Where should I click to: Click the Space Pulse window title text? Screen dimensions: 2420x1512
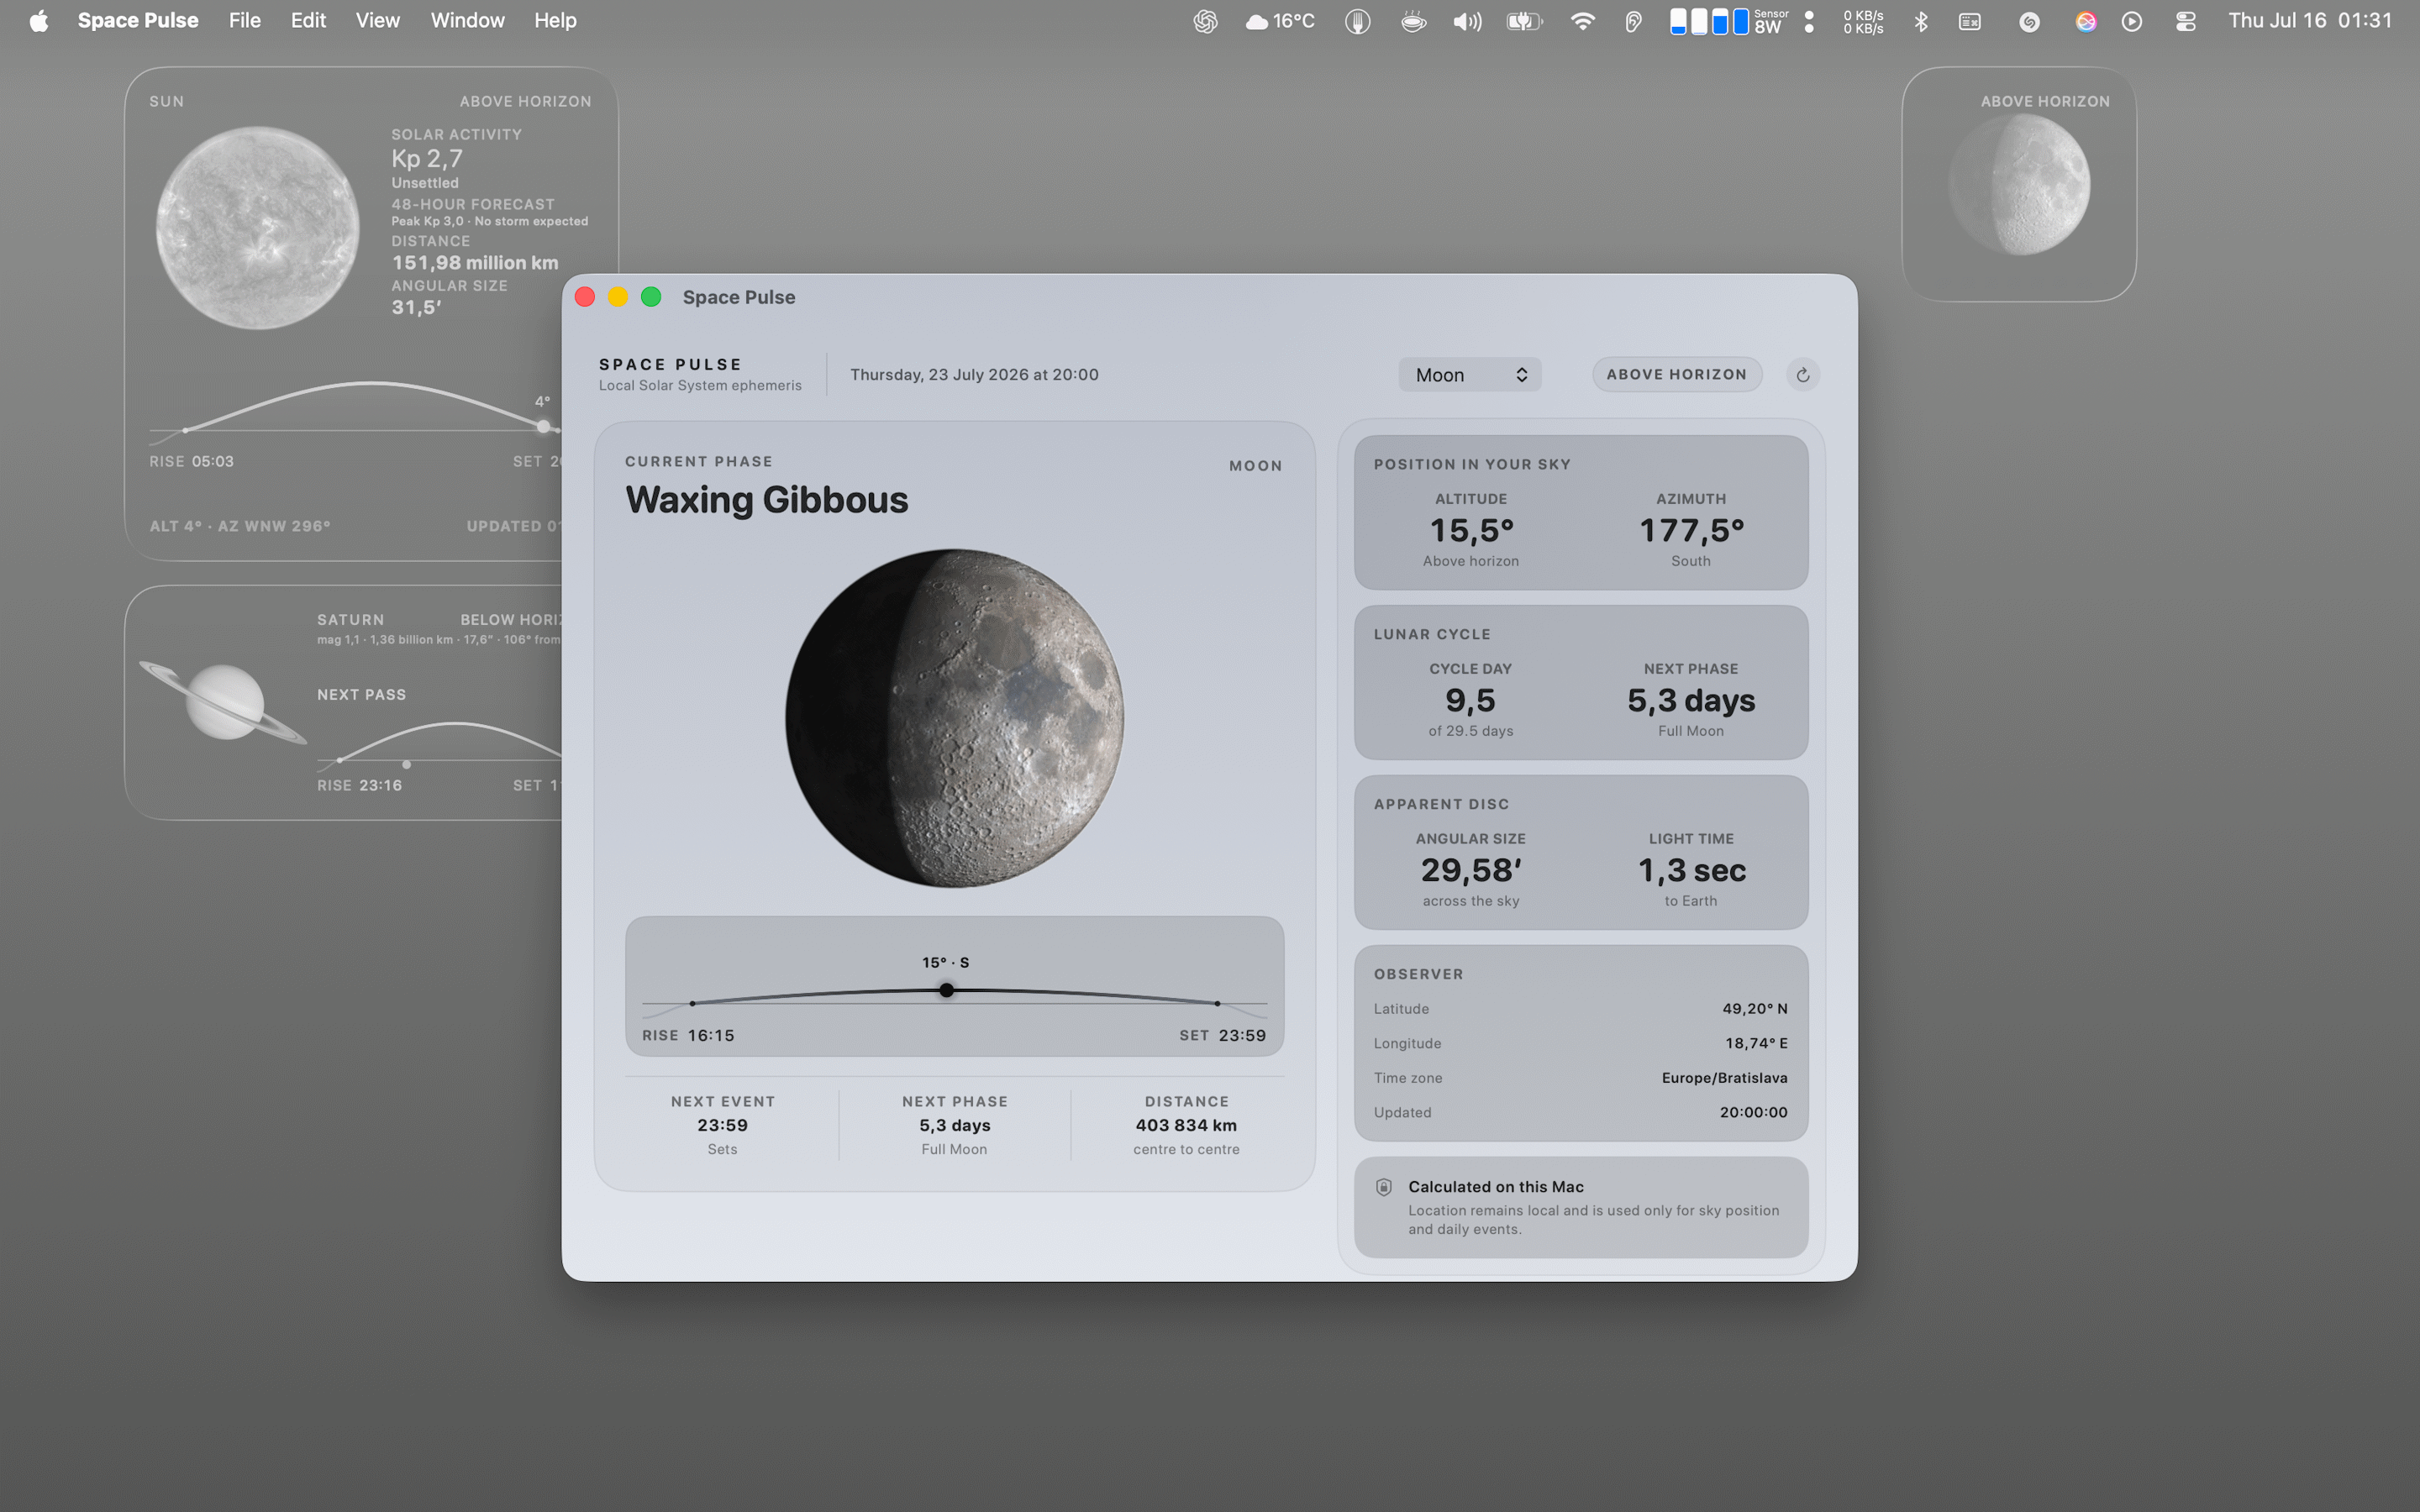739,297
